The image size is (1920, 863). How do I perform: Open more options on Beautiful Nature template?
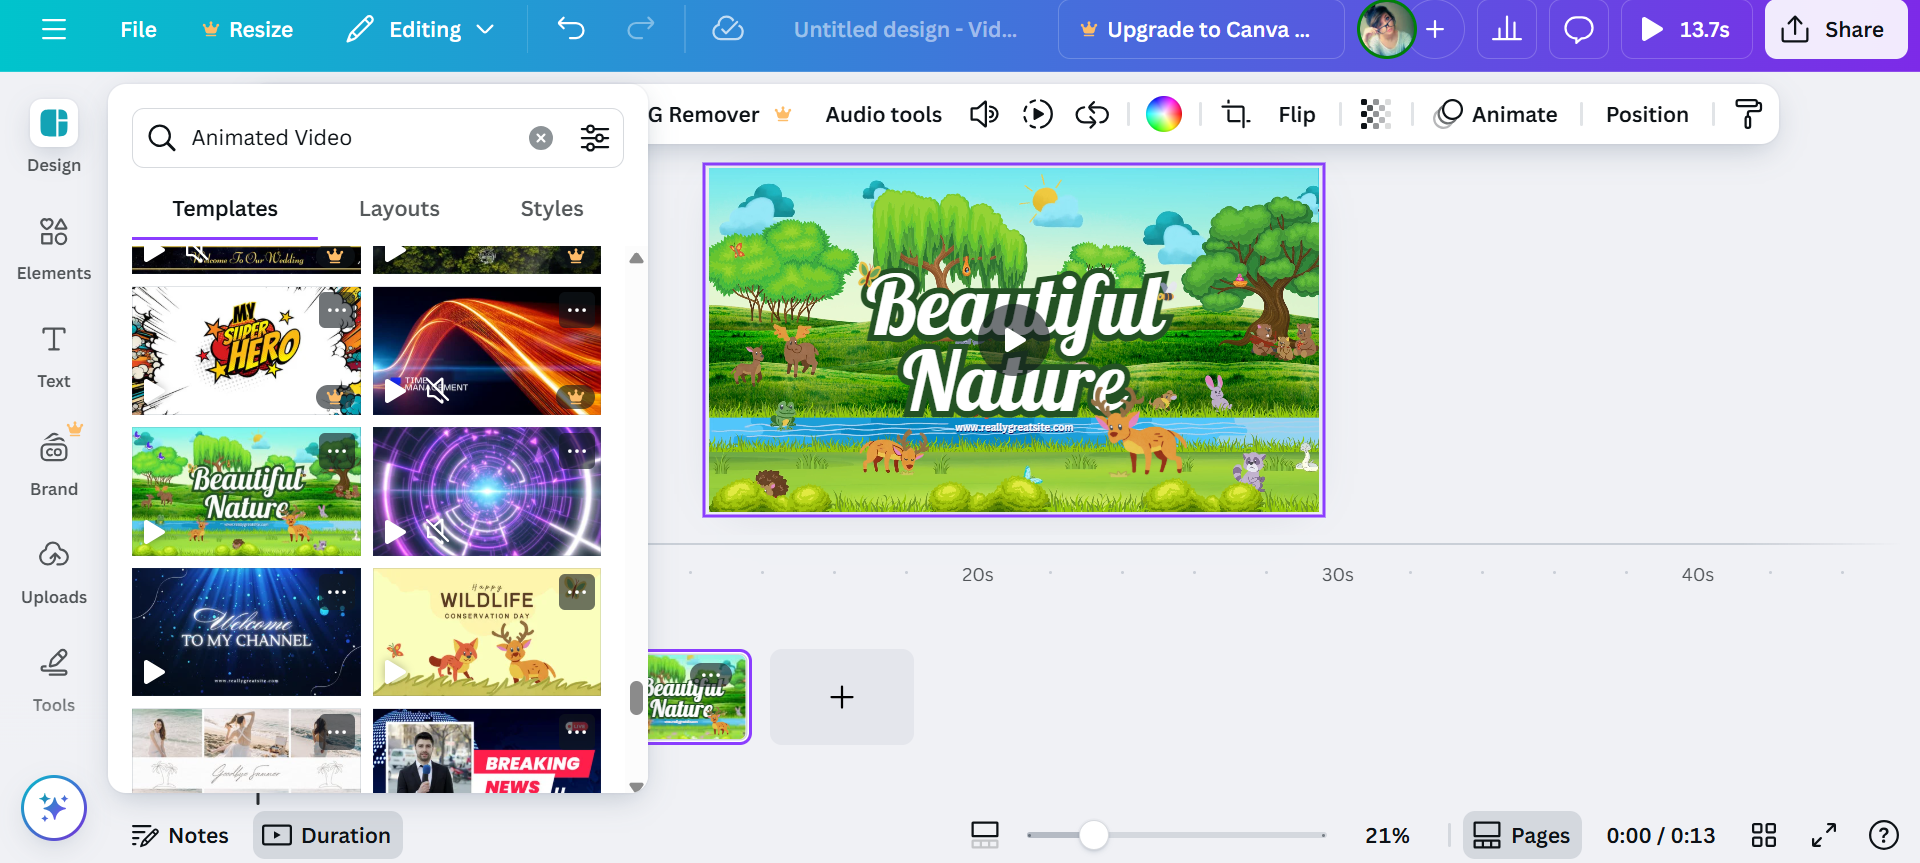tap(337, 451)
